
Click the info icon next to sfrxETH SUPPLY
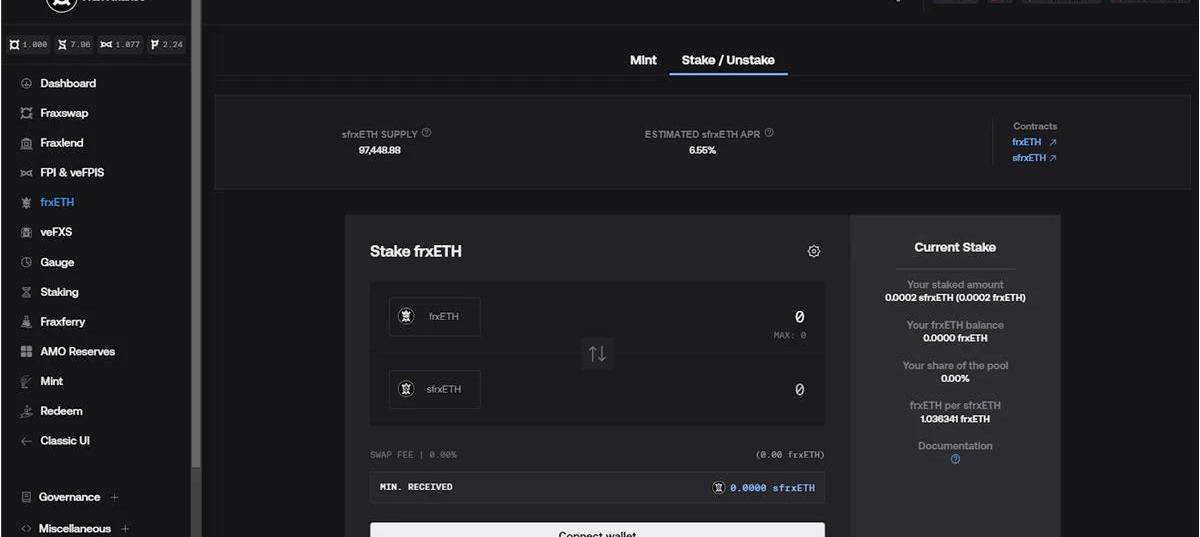(427, 133)
